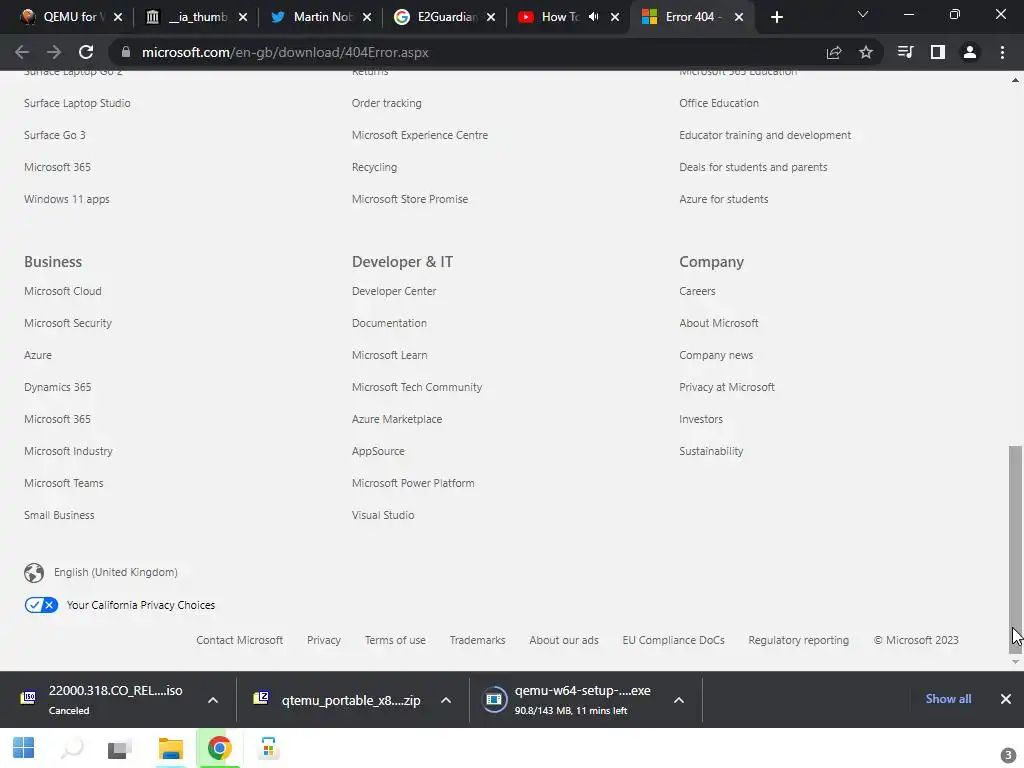The height and width of the screenshot is (768, 1024).
Task: Open the Azure Marketplace link
Action: [397, 419]
